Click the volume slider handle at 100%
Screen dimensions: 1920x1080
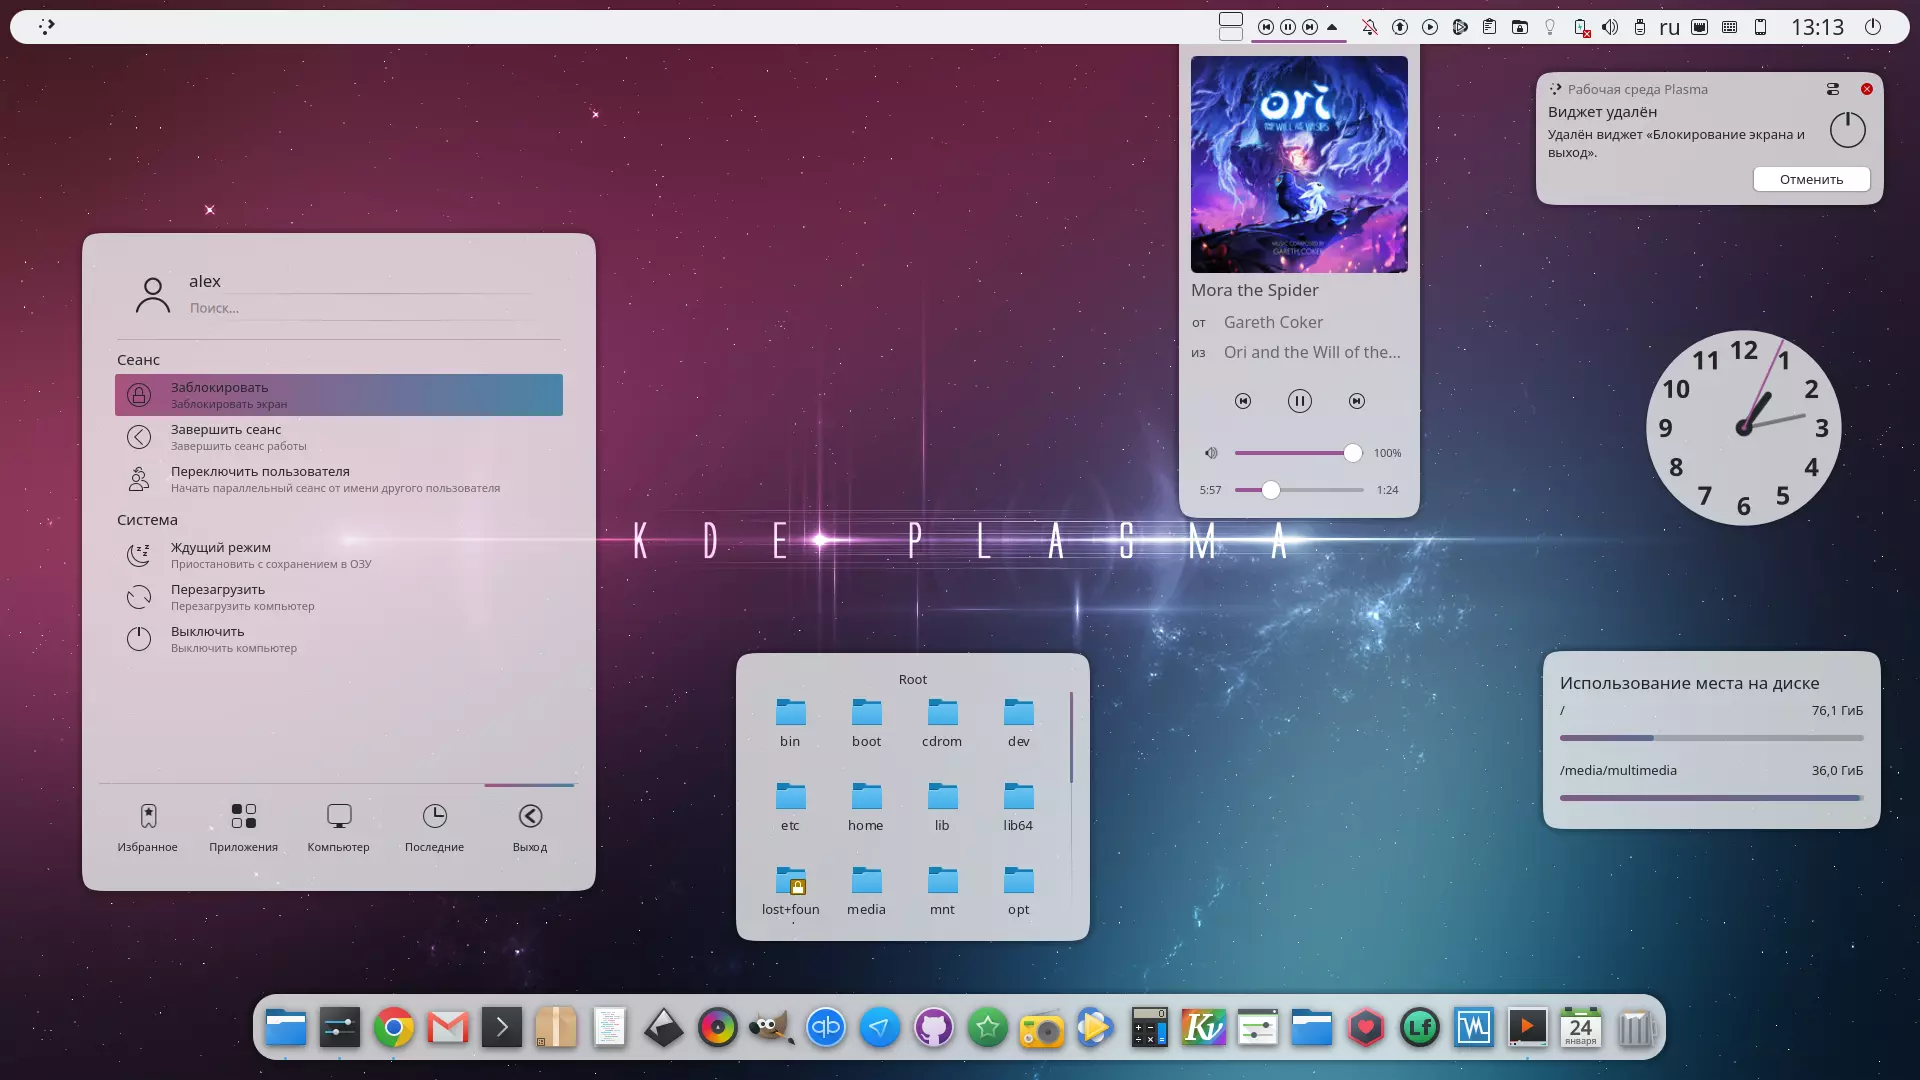tap(1352, 453)
